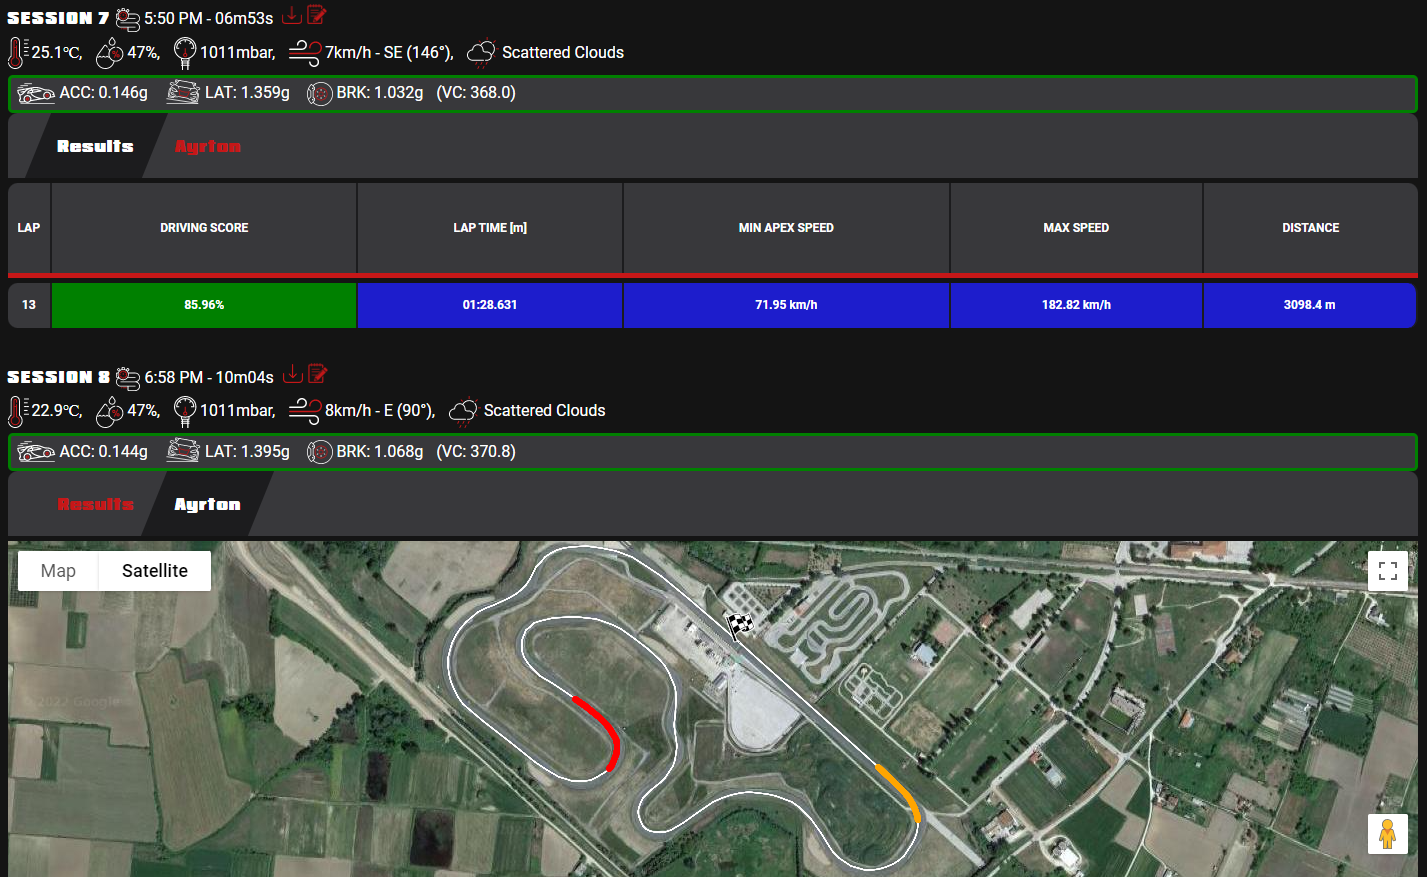Open Session 8 Results tab
The width and height of the screenshot is (1427, 877).
point(95,504)
